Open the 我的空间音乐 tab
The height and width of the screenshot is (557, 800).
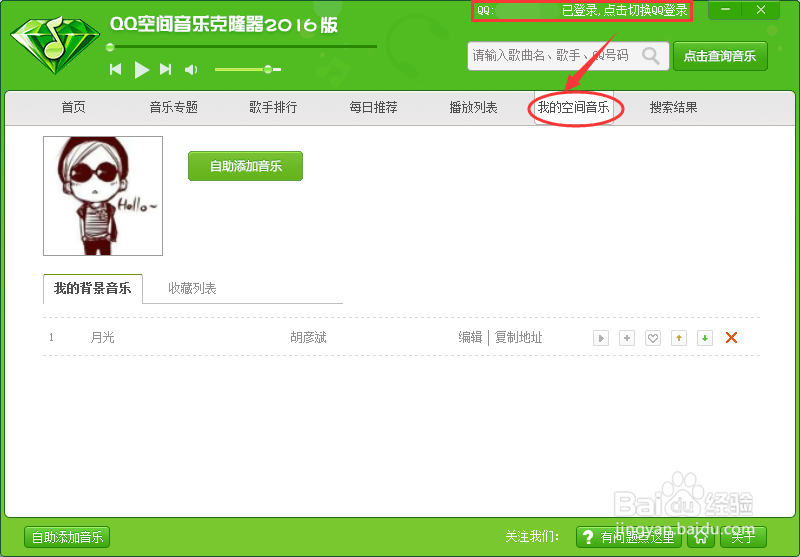[x=573, y=108]
